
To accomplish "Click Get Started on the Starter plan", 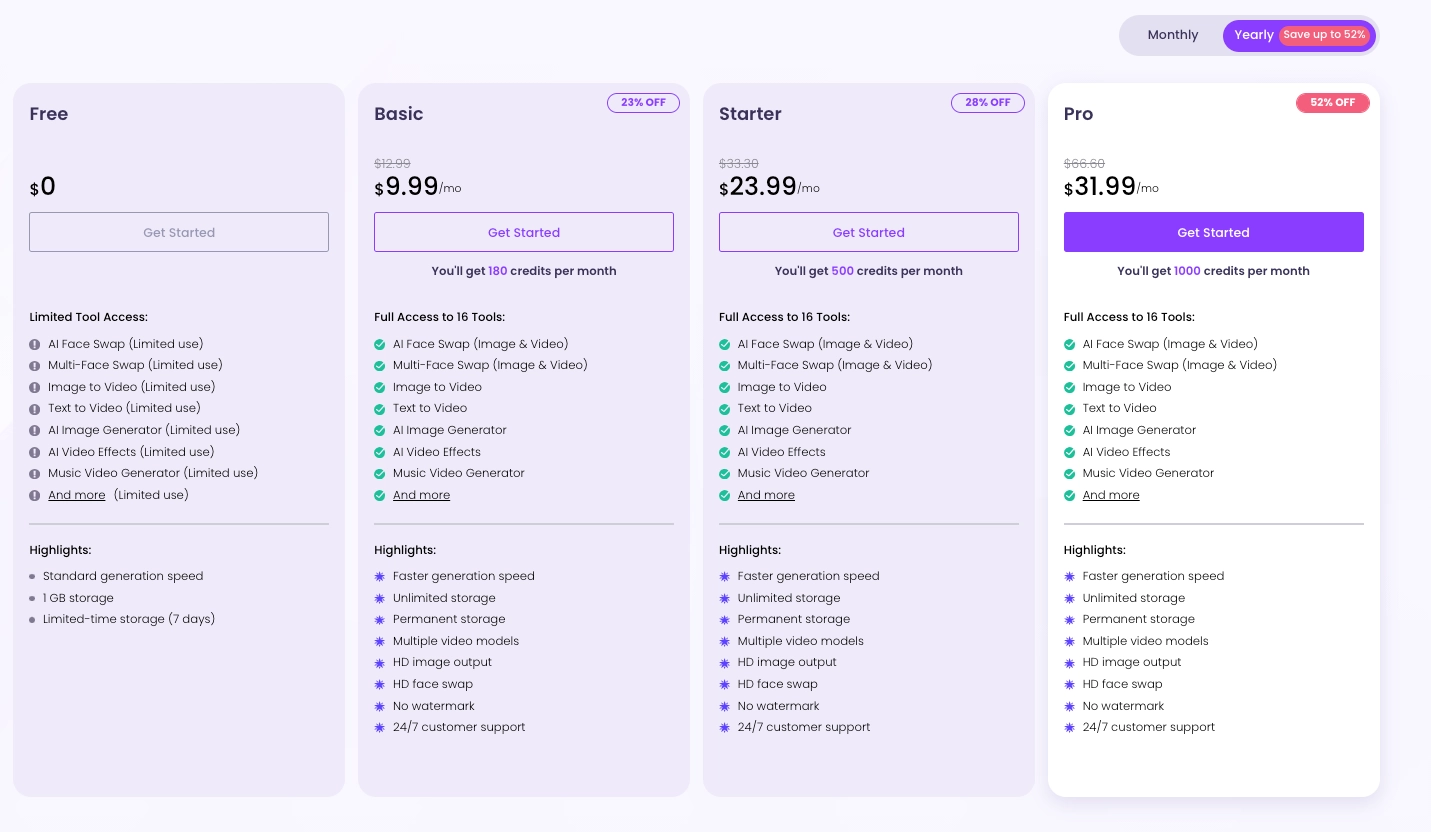I will (869, 232).
